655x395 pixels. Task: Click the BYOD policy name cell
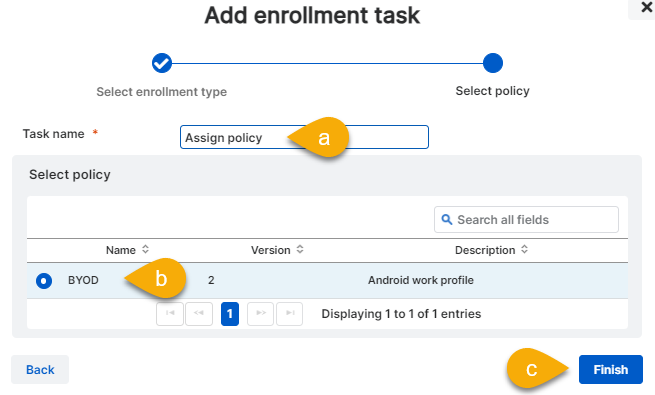tap(83, 280)
